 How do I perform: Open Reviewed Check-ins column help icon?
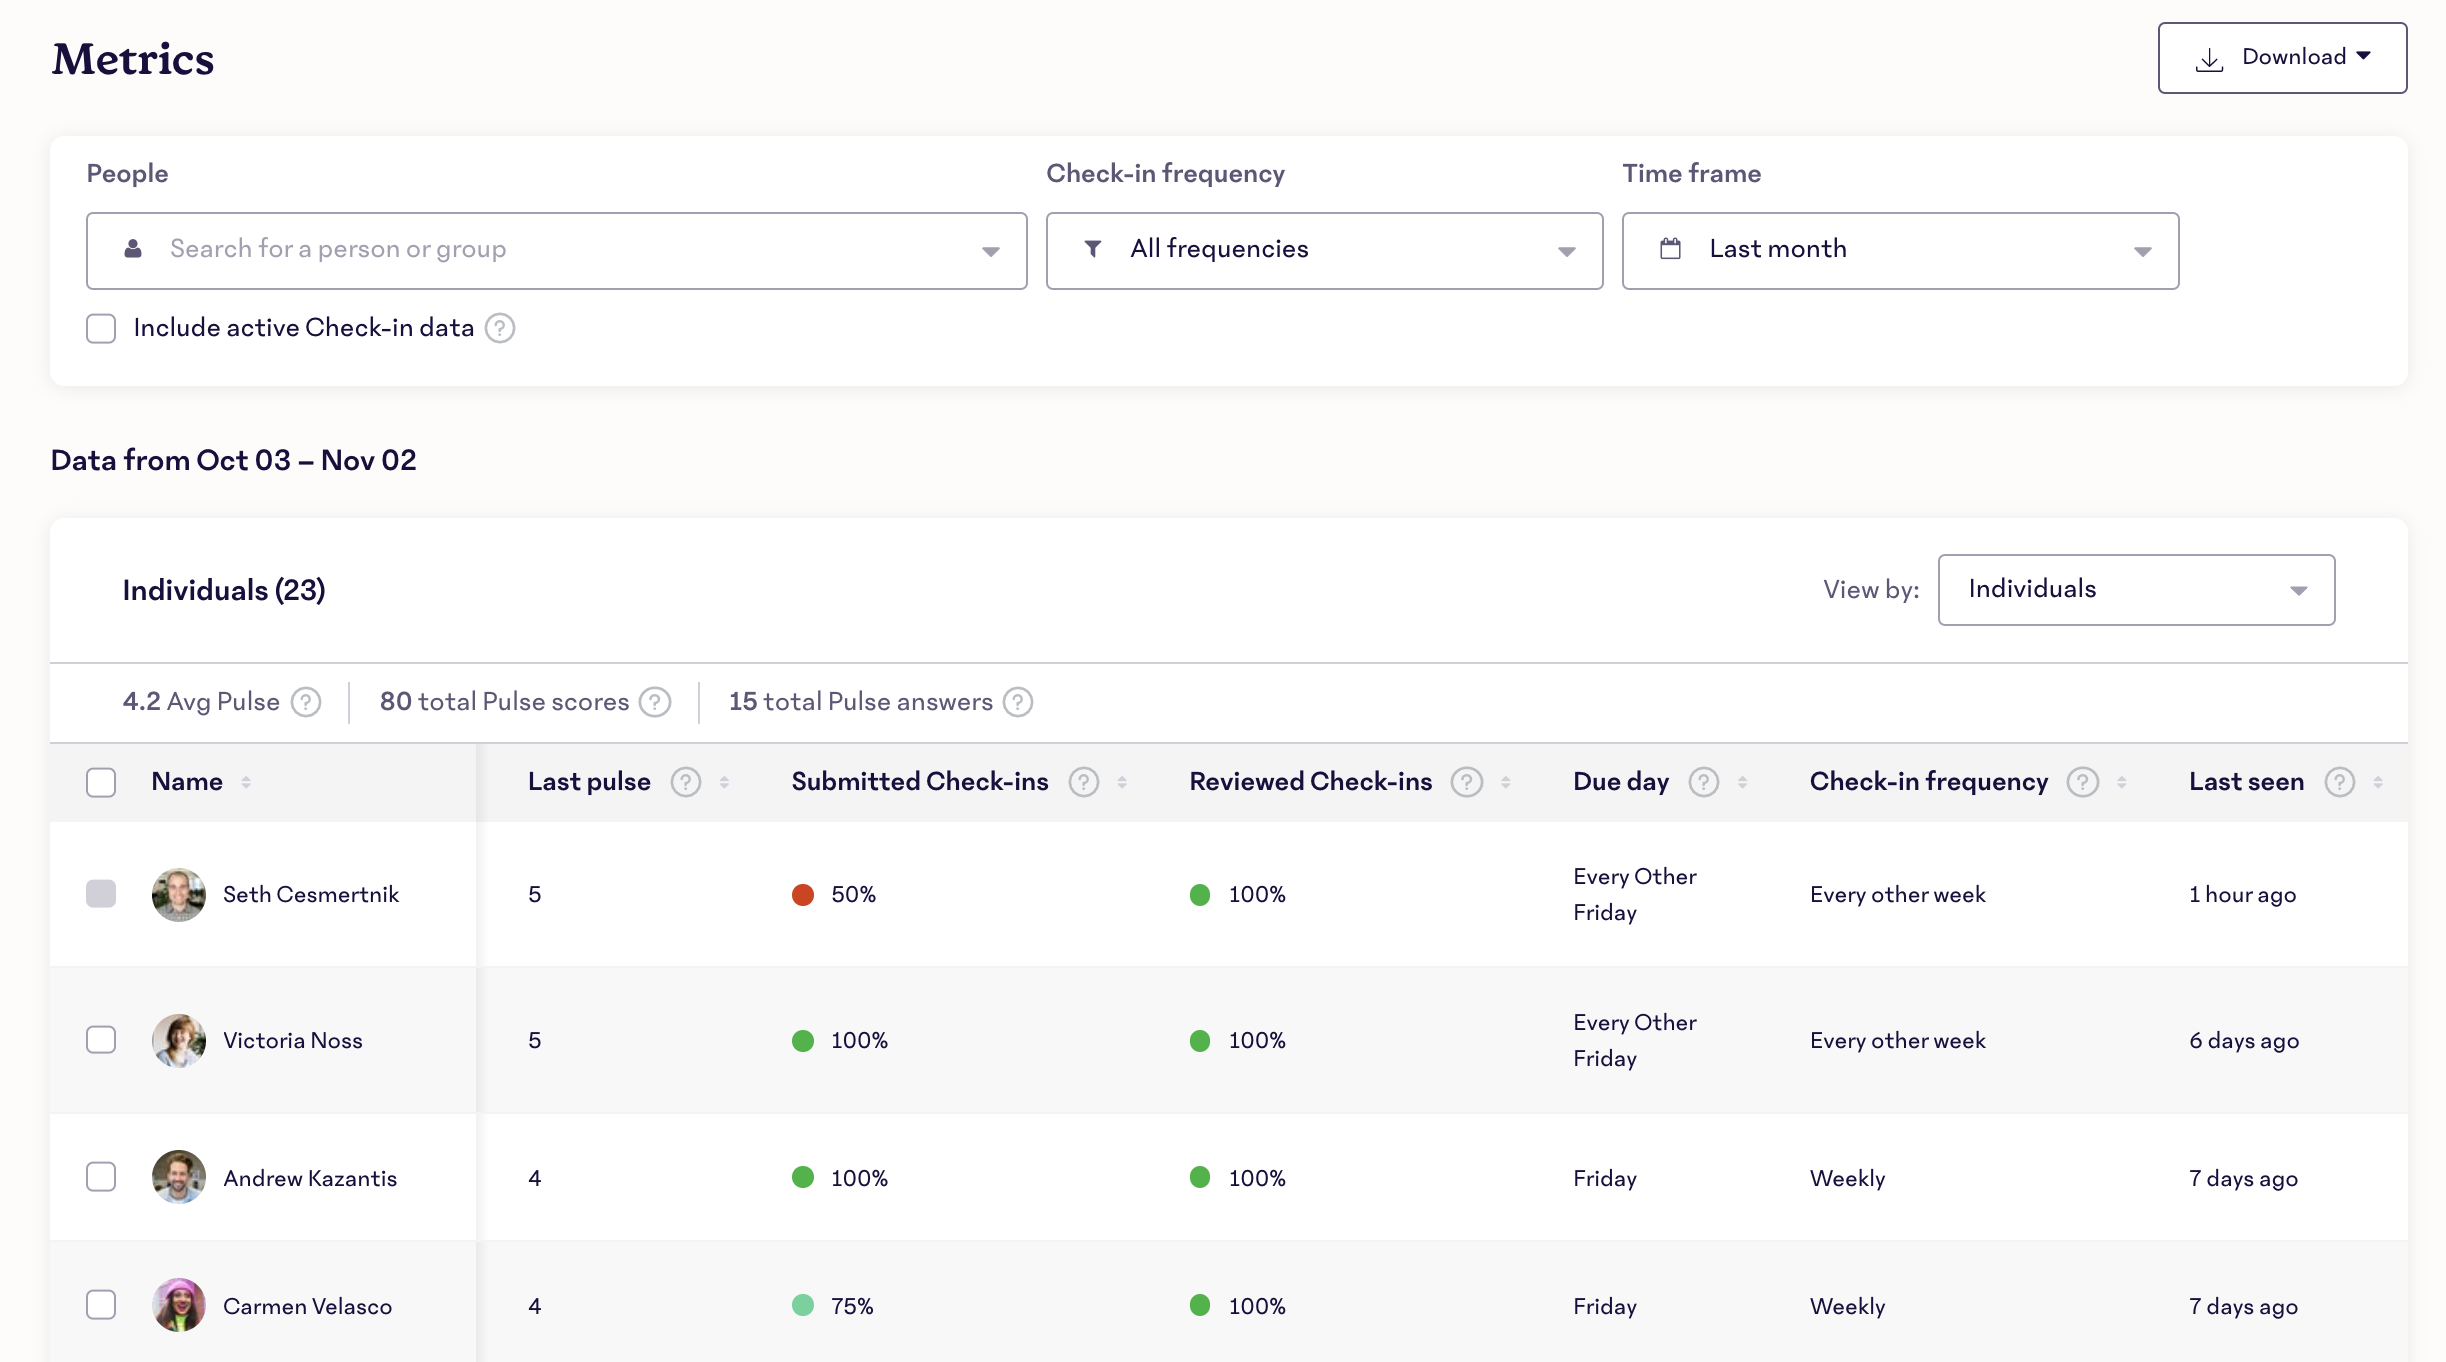tap(1467, 782)
